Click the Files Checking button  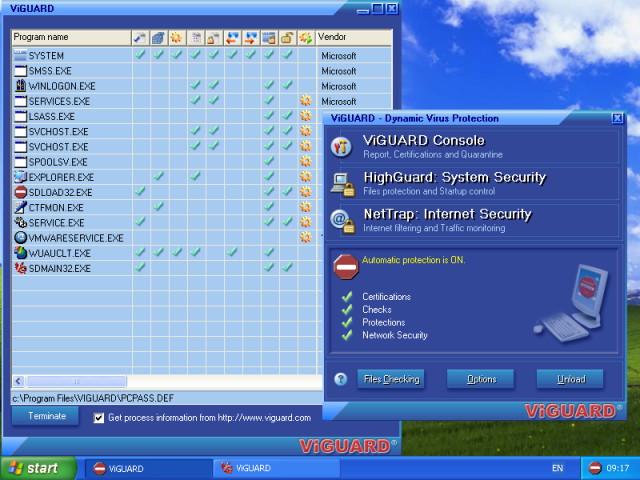pyautogui.click(x=392, y=379)
